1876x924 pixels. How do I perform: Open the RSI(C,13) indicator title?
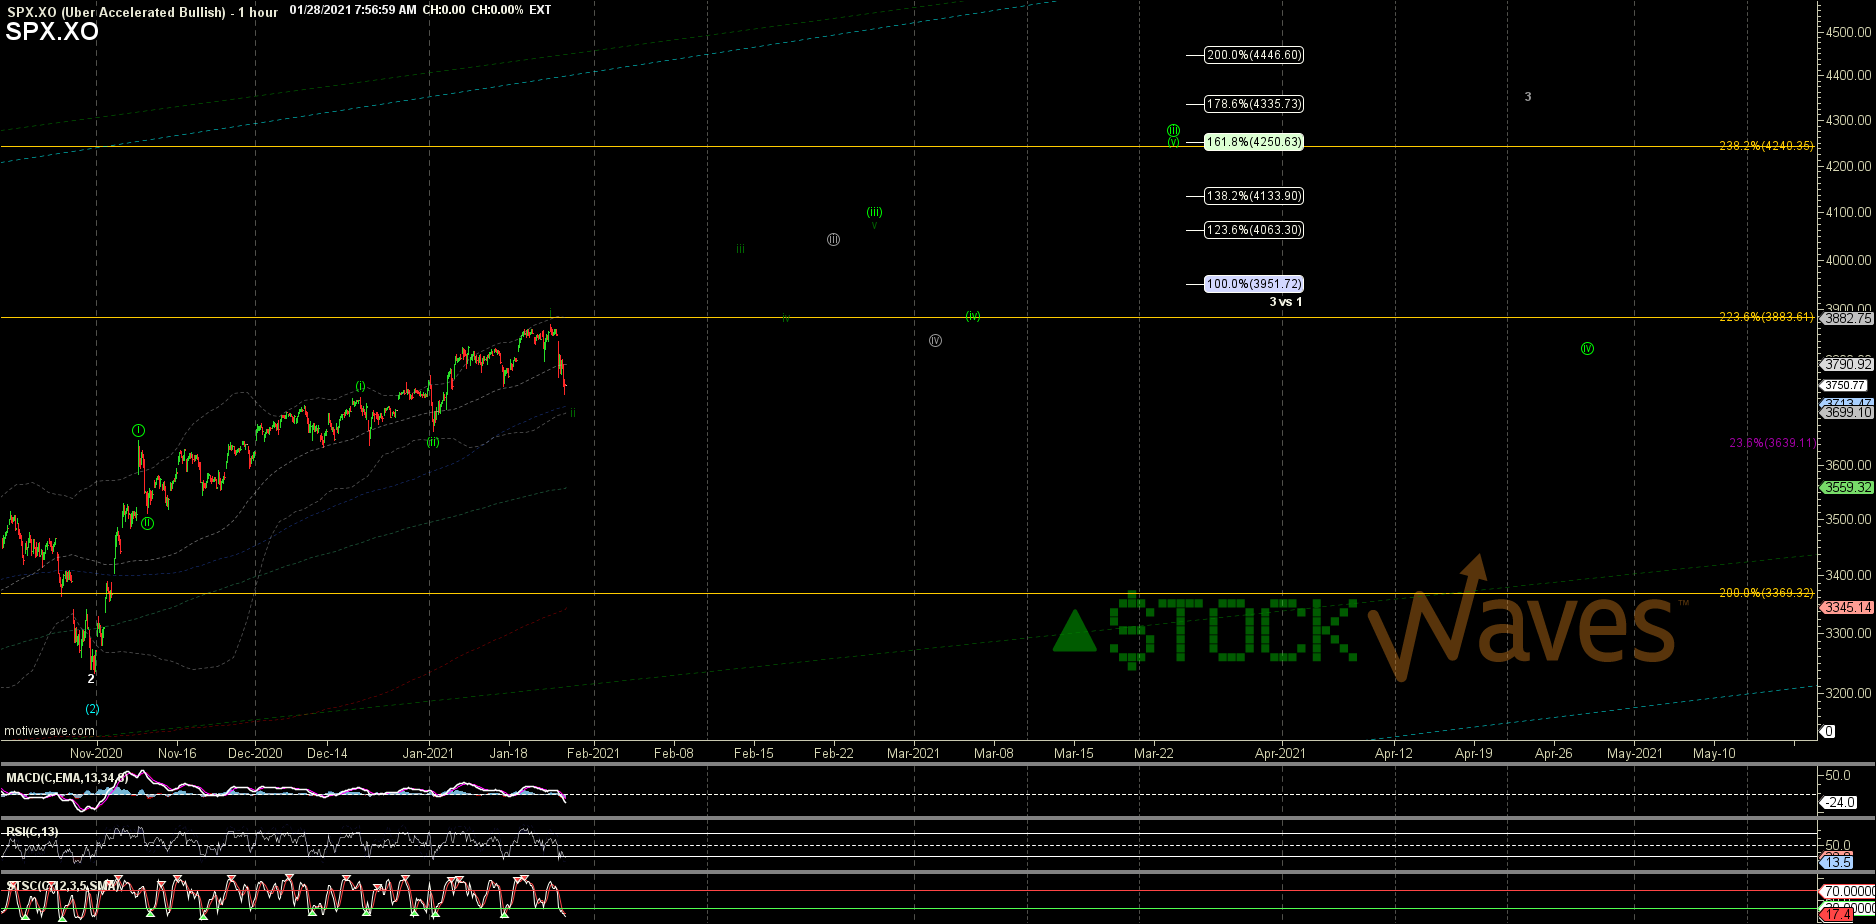tap(32, 831)
